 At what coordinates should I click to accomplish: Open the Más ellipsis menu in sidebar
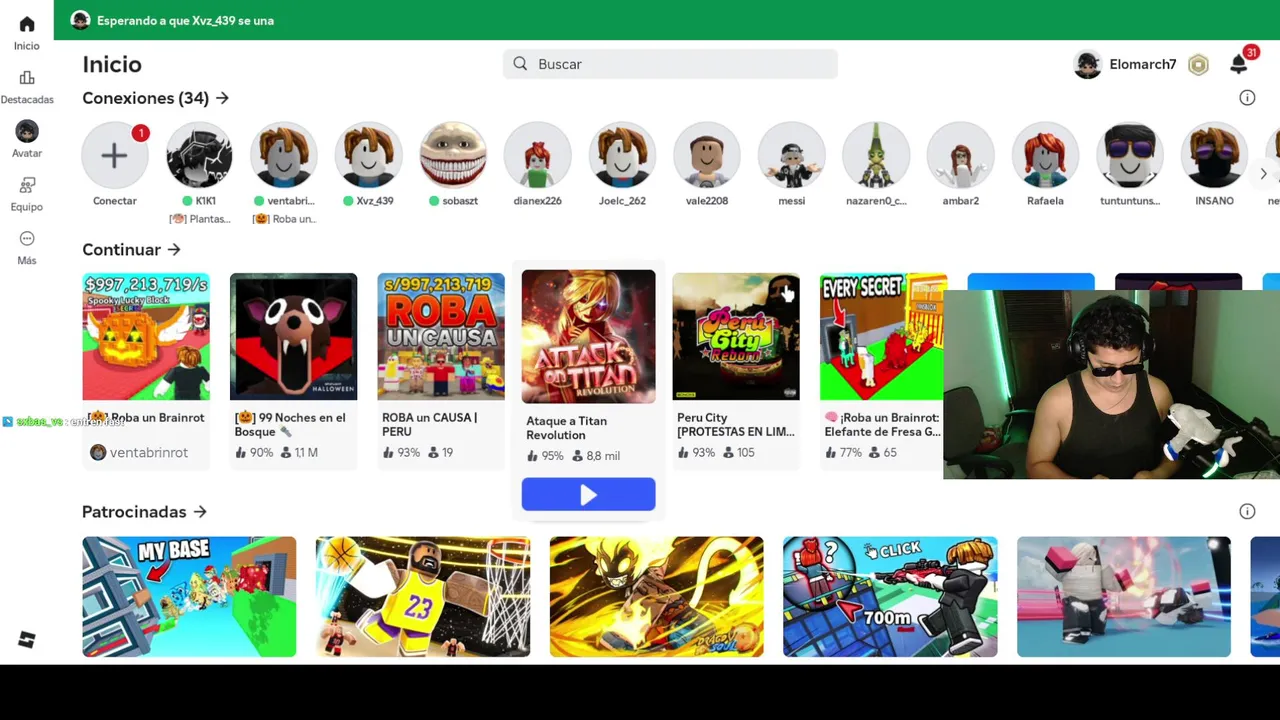click(x=27, y=239)
